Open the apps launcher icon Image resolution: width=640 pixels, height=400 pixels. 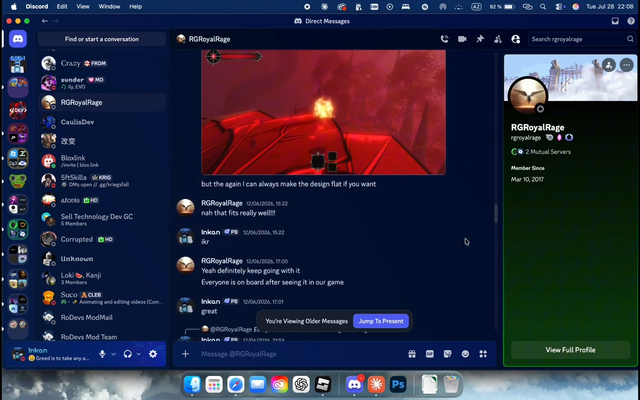coord(483,354)
